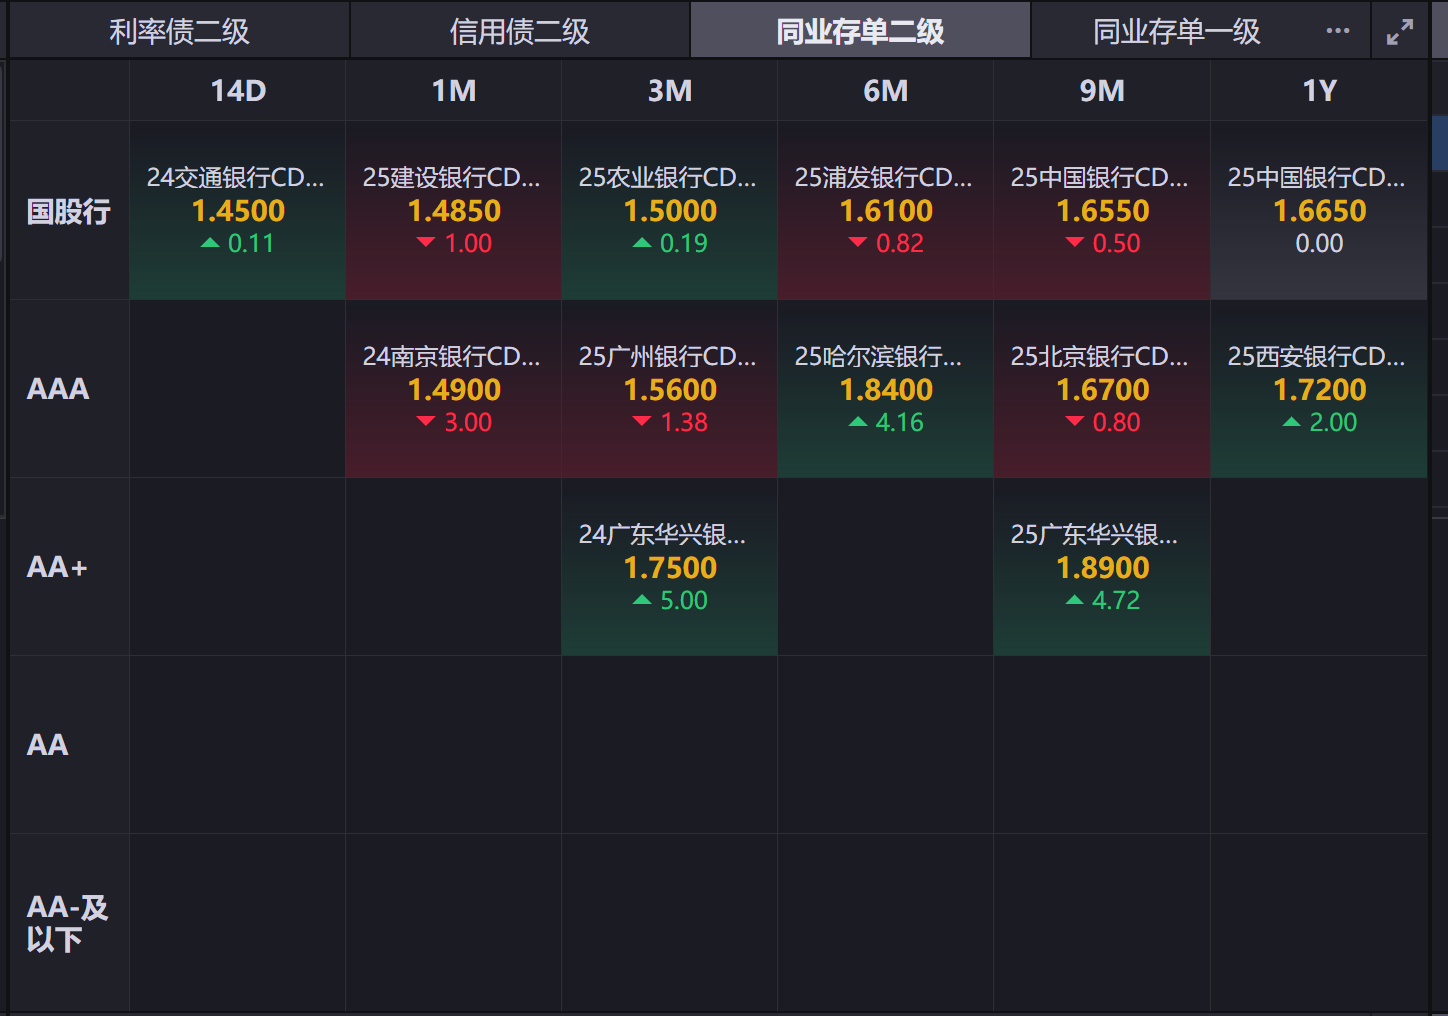Viewport: 1448px width, 1016px height.
Task: Open the 24交通银行CD cell at 1.4500
Action: tap(238, 211)
